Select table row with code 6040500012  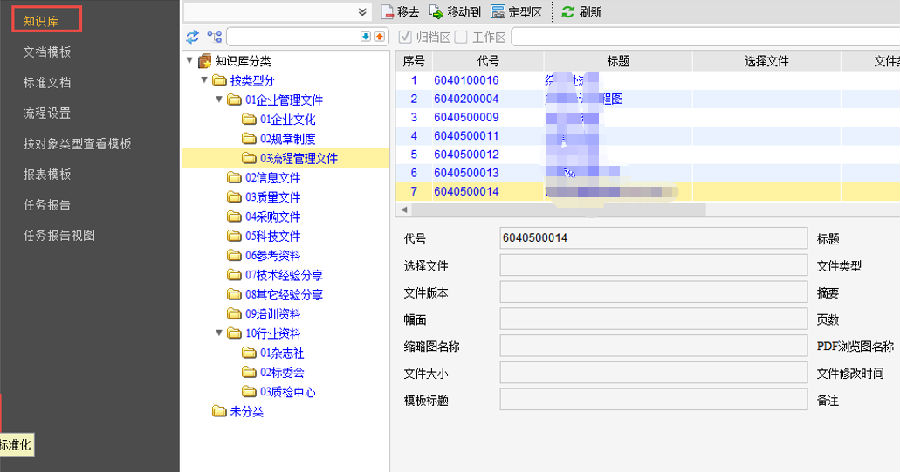click(x=647, y=154)
